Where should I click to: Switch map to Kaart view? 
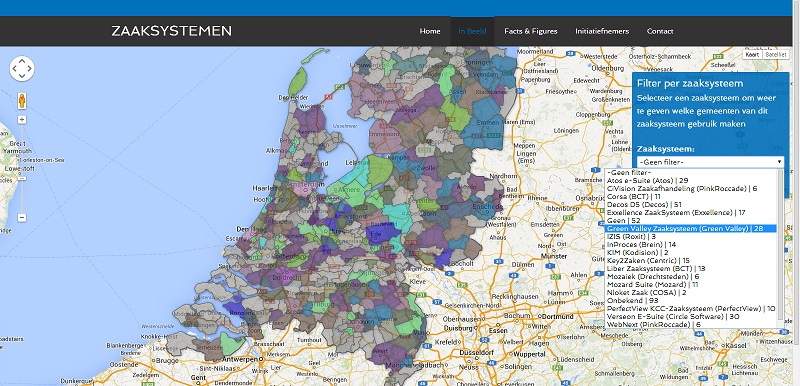[x=753, y=55]
